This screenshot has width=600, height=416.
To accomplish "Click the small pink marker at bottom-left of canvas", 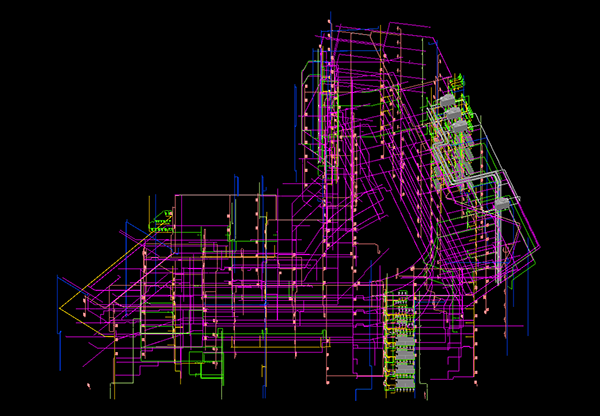I will pyautogui.click(x=88, y=383).
